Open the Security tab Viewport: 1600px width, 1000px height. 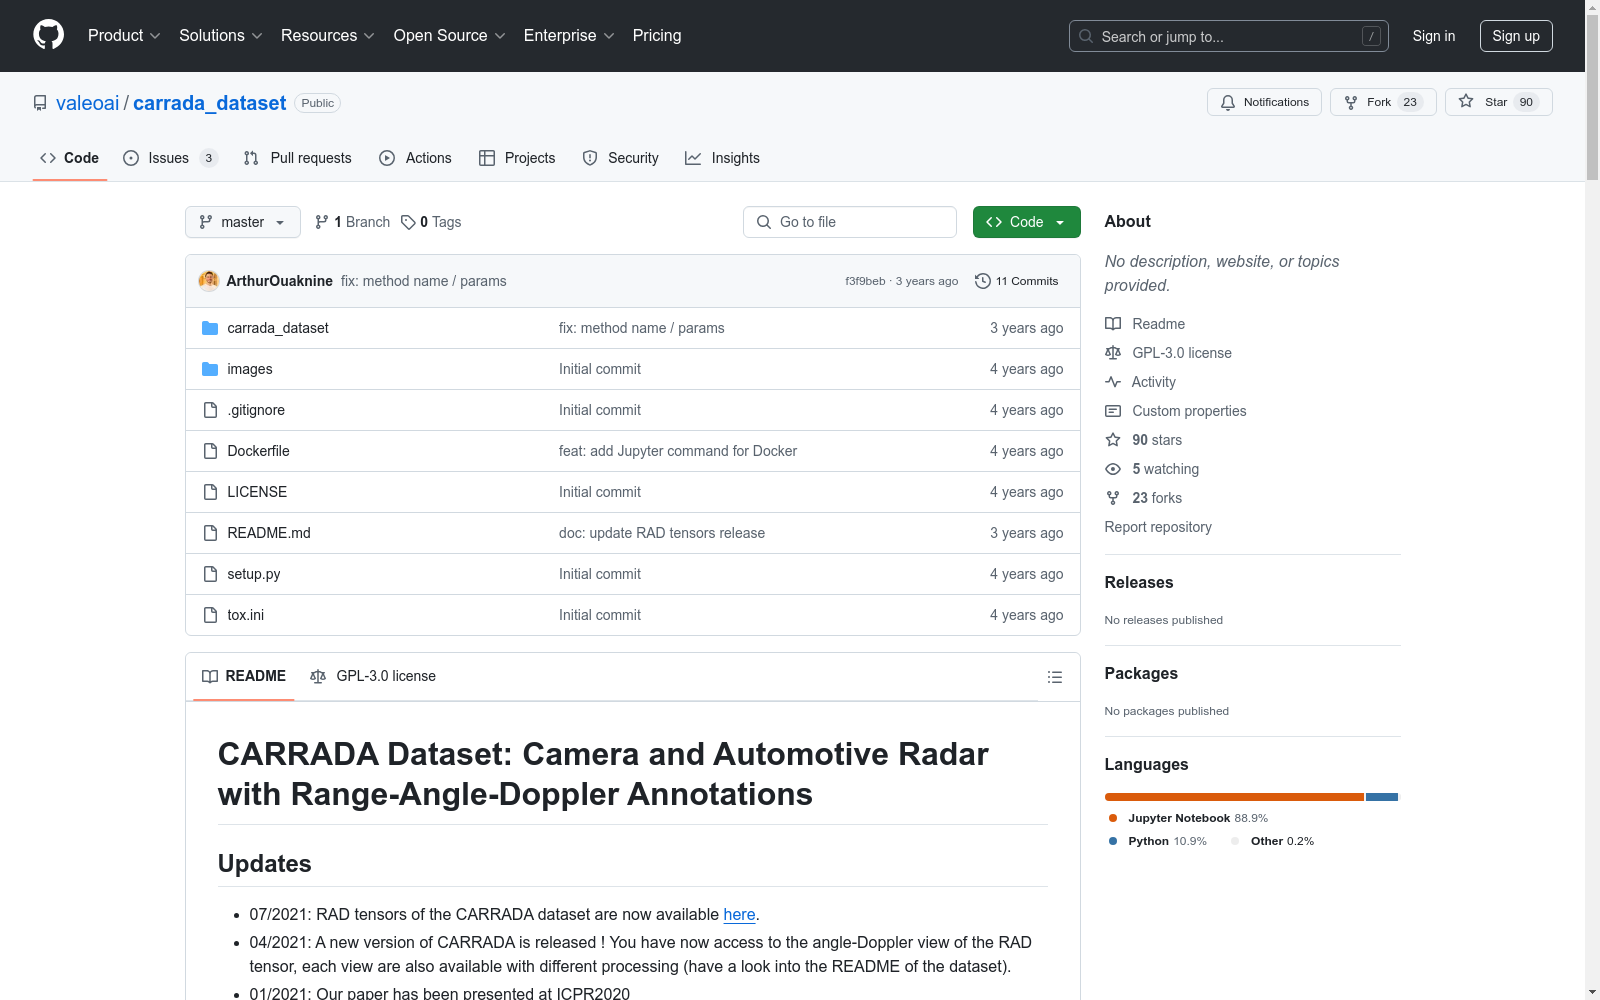pyautogui.click(x=621, y=158)
